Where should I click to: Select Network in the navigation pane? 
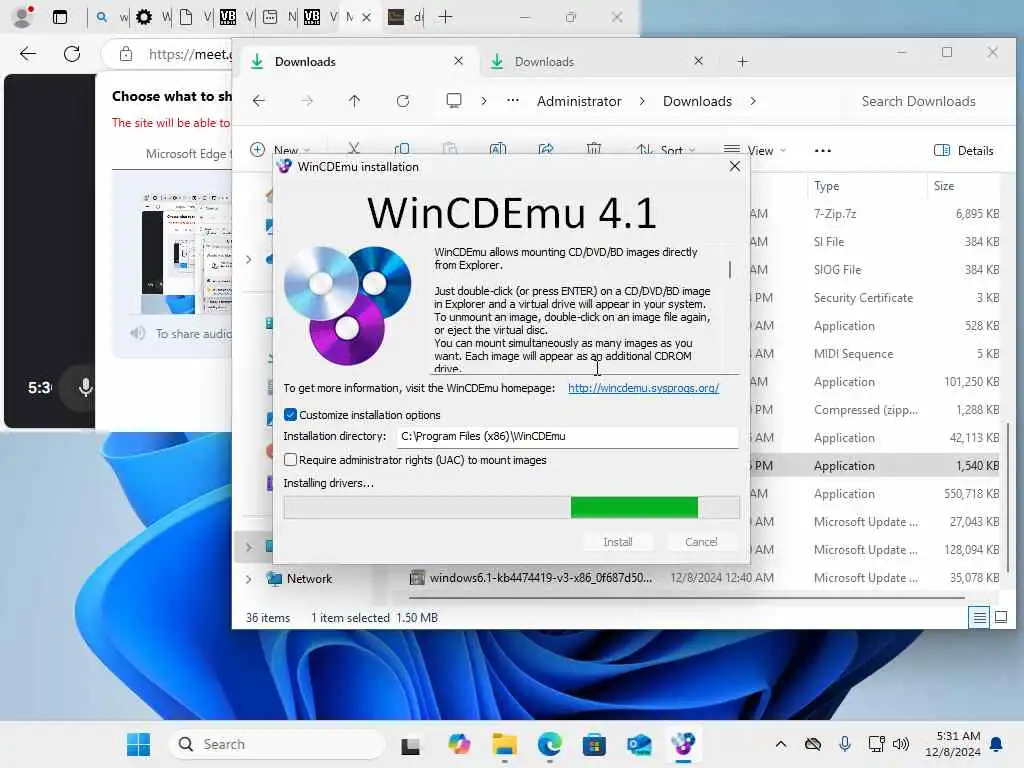[x=309, y=579]
